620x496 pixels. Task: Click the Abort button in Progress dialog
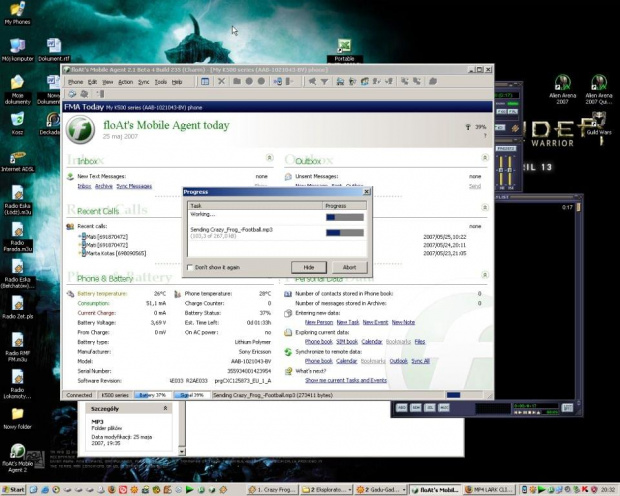(350, 267)
